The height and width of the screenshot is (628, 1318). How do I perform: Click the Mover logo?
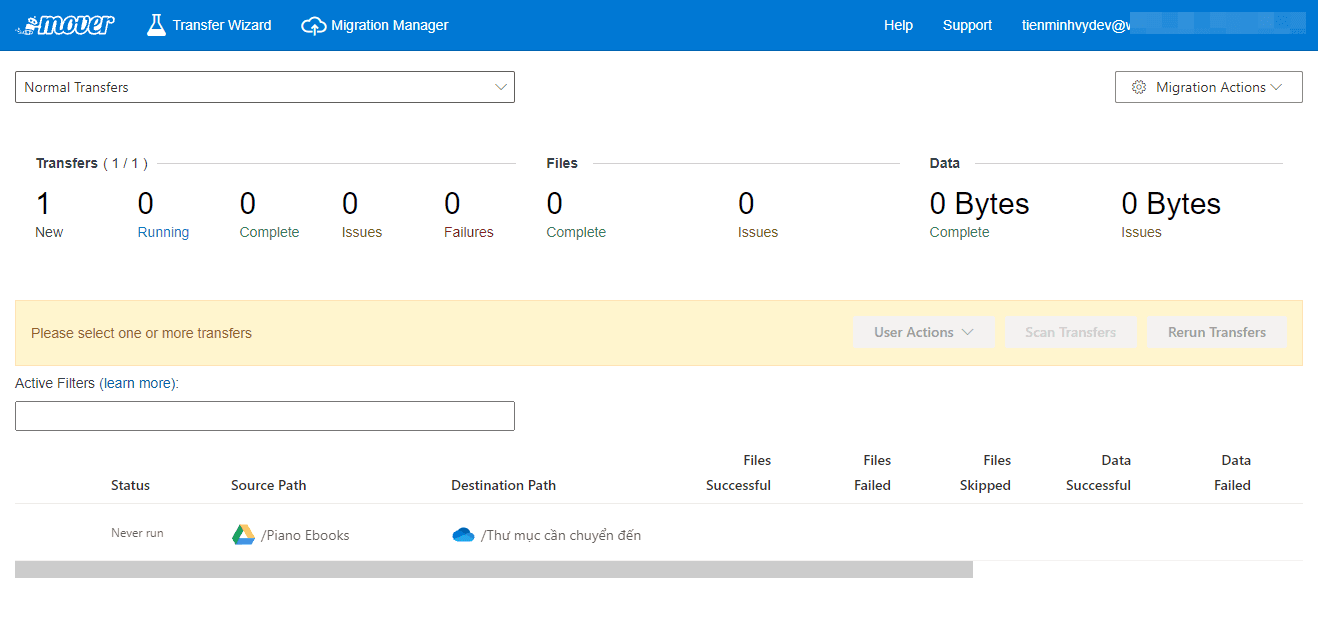[66, 25]
